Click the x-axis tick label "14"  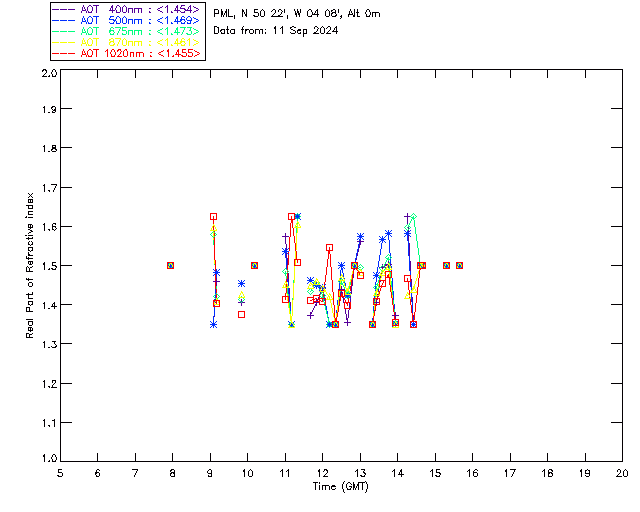pyautogui.click(x=398, y=473)
